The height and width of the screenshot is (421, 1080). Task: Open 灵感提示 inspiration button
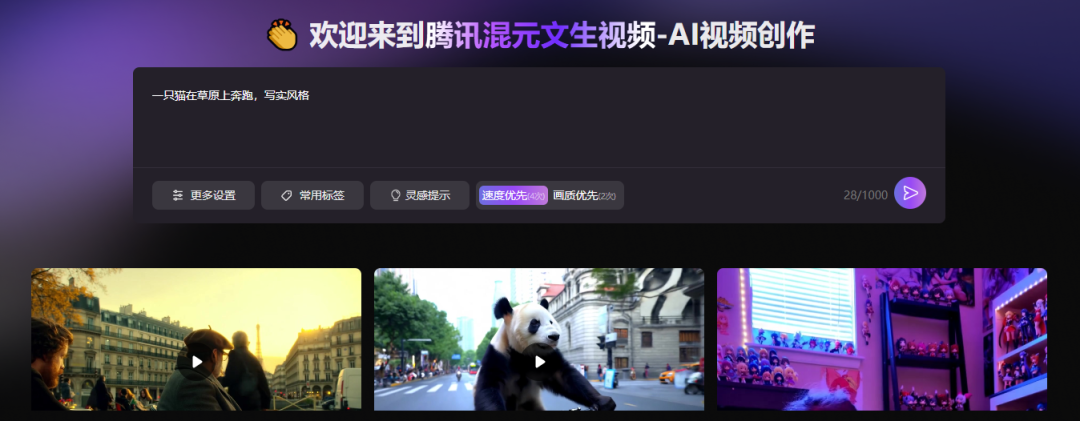pos(419,196)
